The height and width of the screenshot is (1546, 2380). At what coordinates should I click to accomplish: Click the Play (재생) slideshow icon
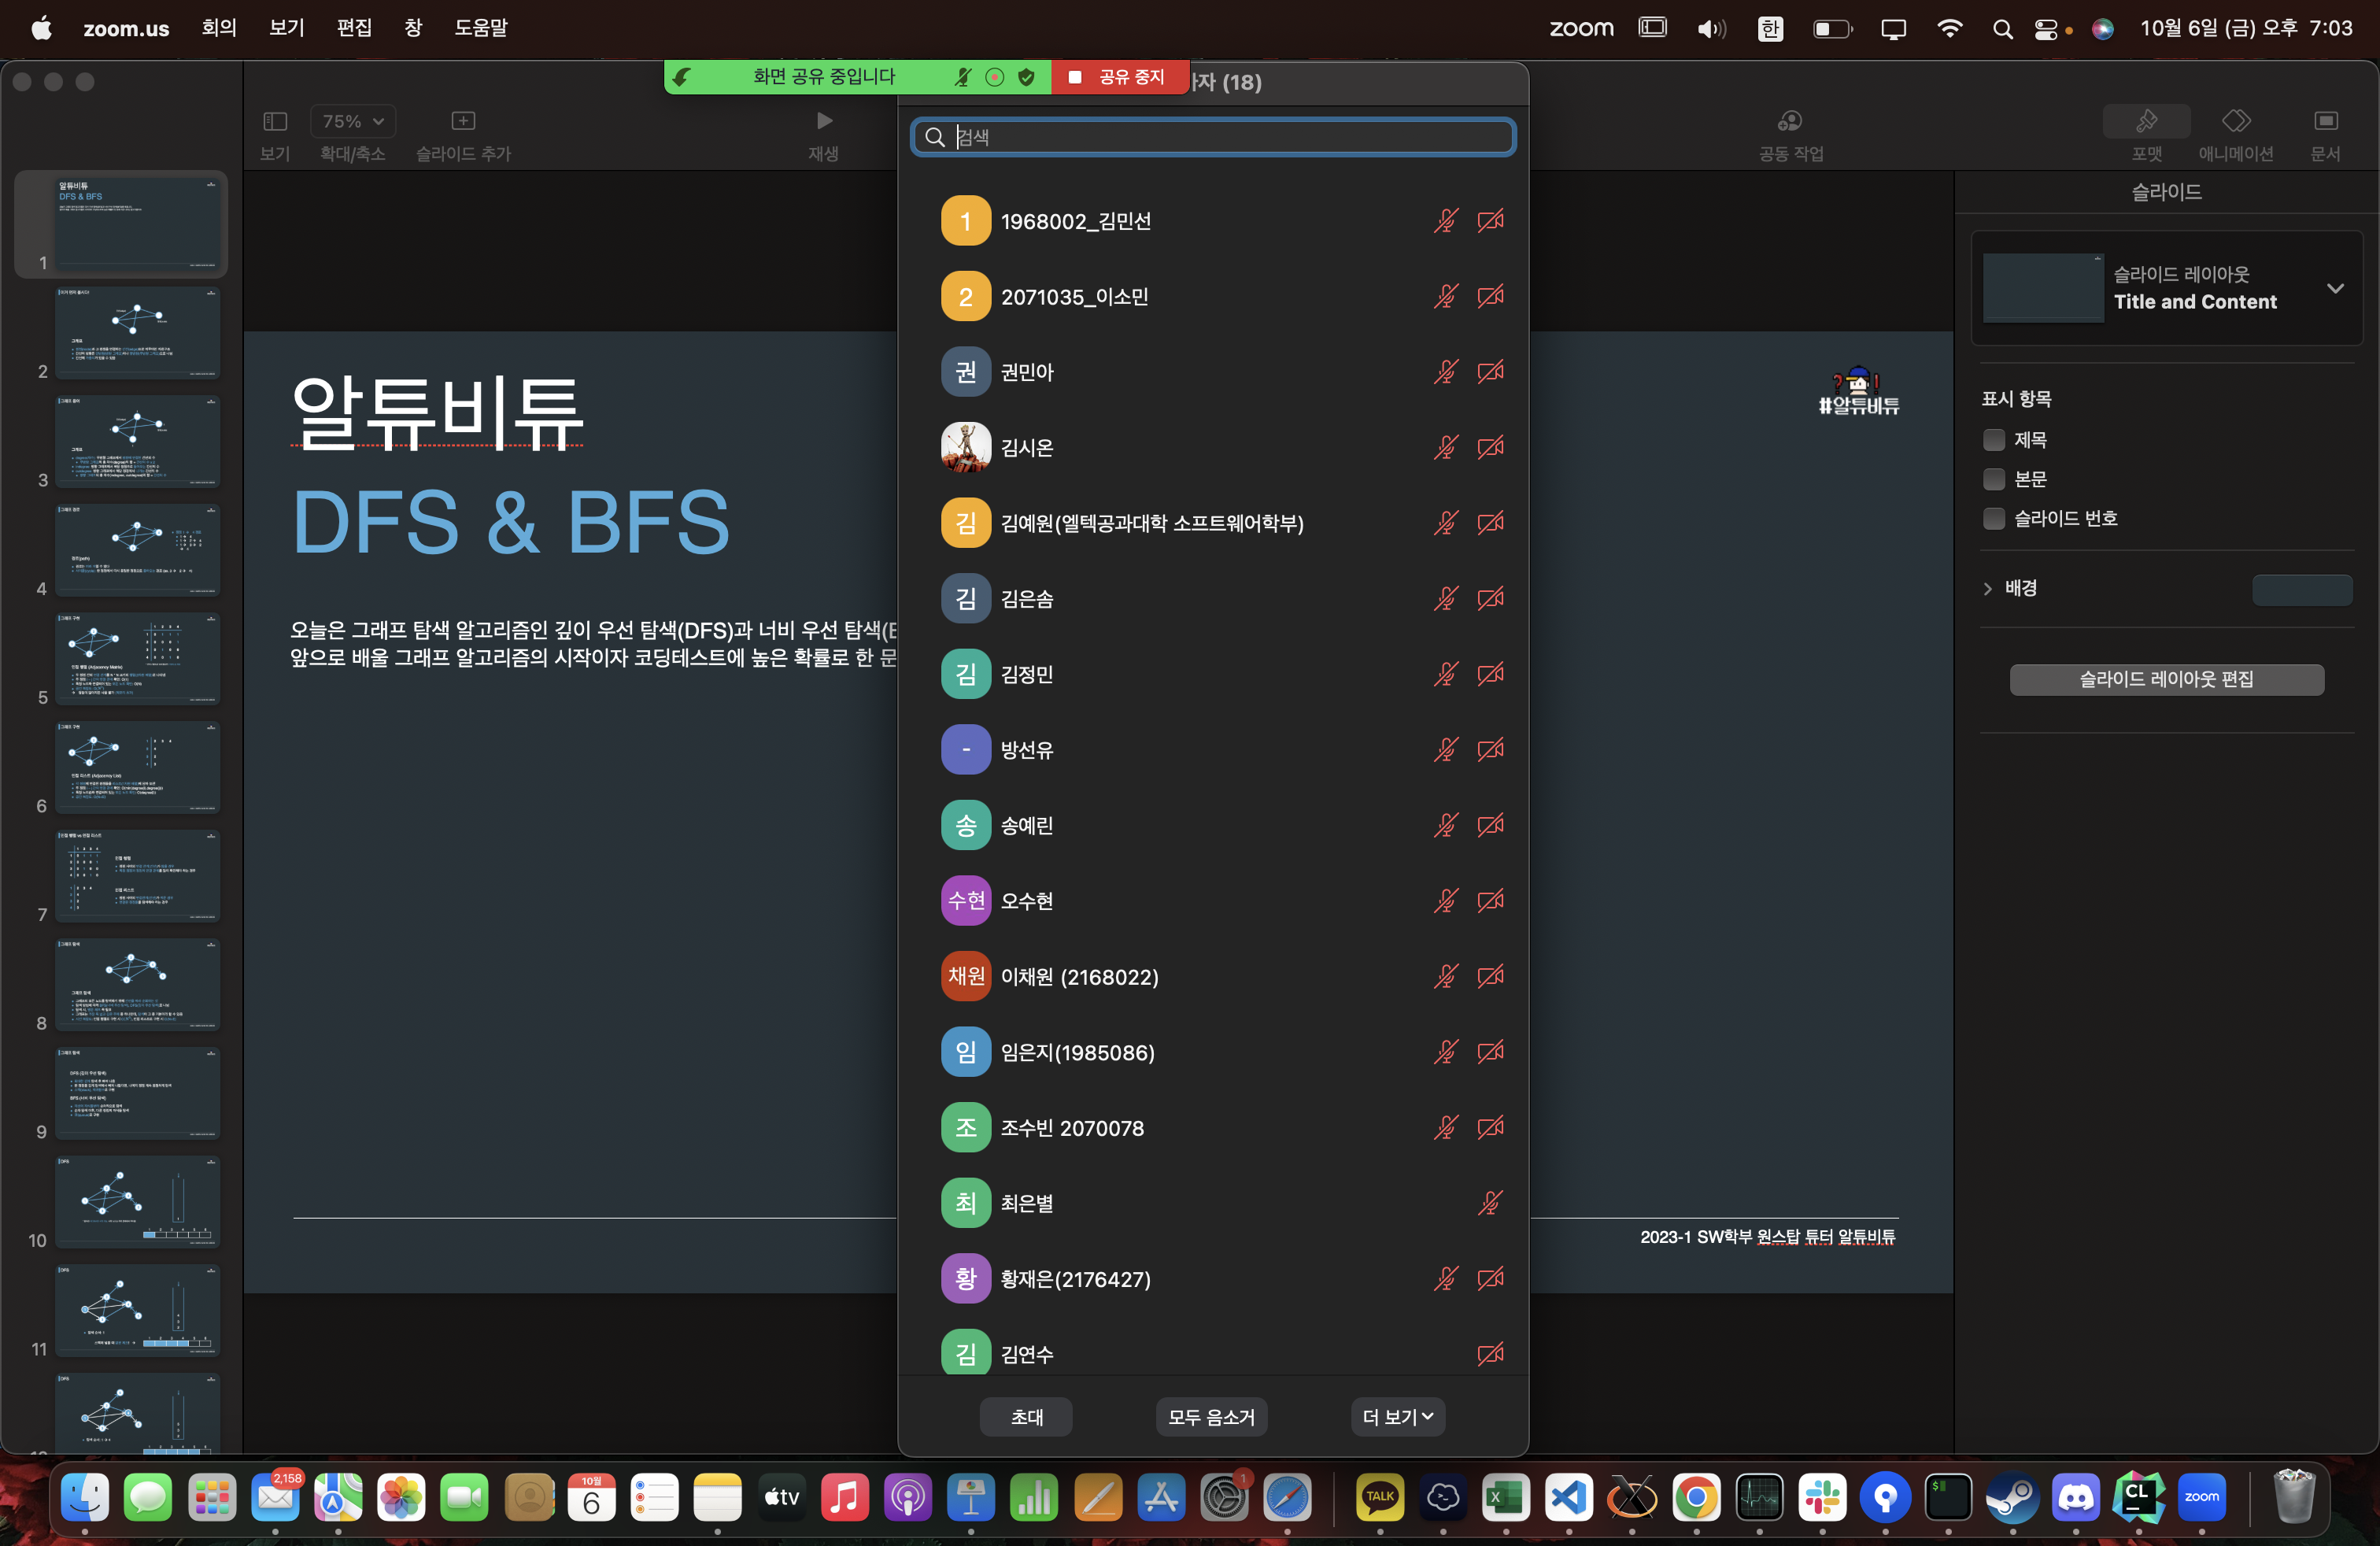pos(824,121)
